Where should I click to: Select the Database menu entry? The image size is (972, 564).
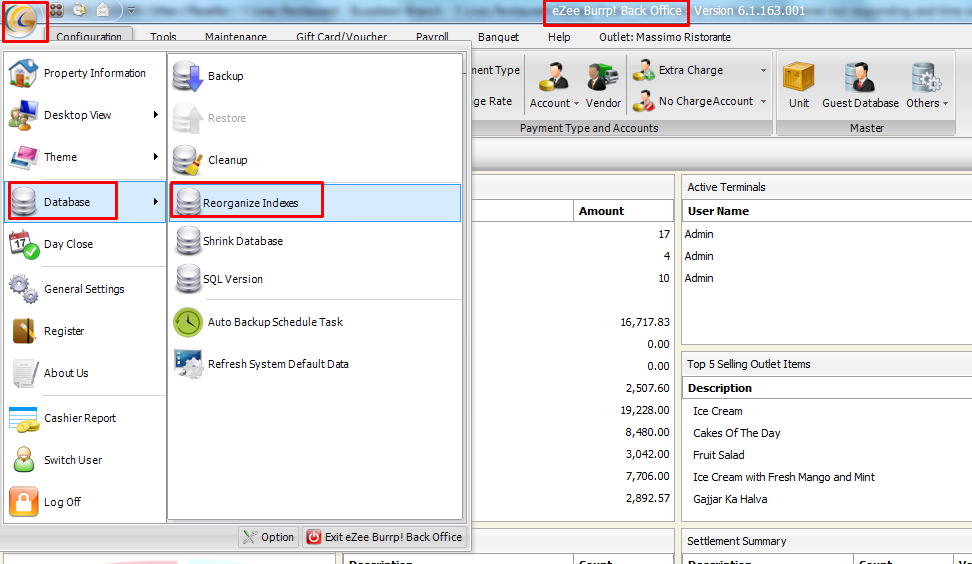85,202
